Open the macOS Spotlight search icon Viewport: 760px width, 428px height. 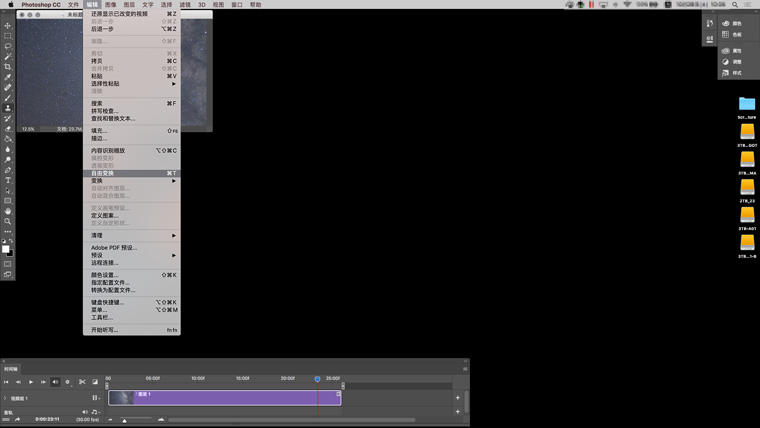[x=735, y=4]
